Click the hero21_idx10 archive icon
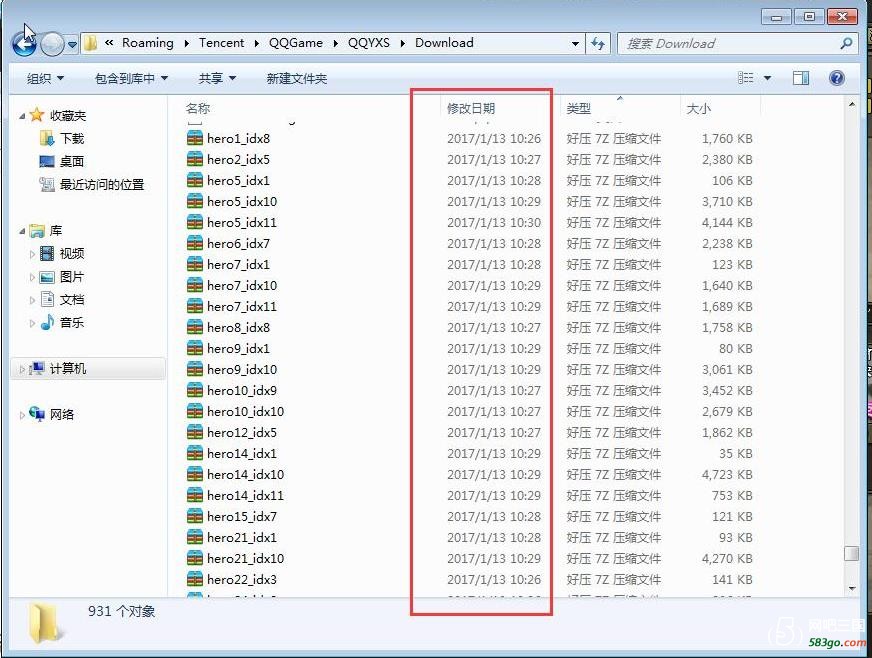 (195, 558)
